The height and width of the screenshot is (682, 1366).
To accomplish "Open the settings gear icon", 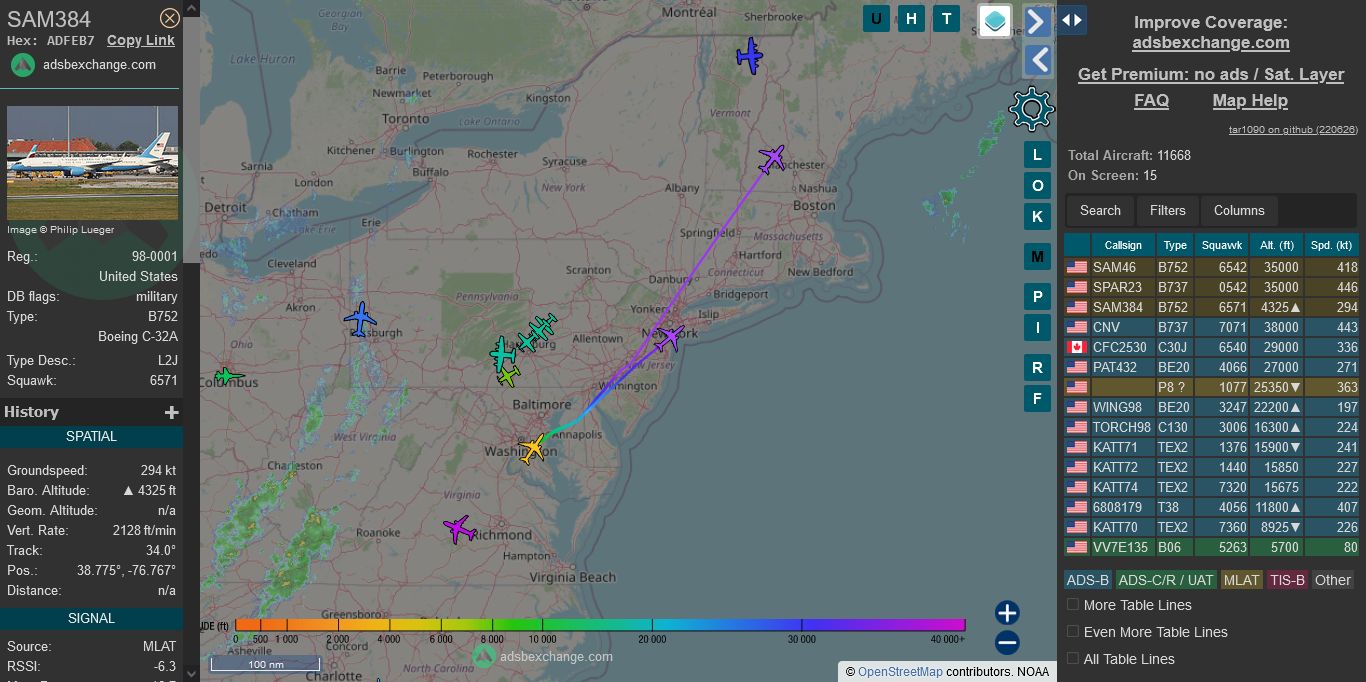I will pyautogui.click(x=1032, y=108).
